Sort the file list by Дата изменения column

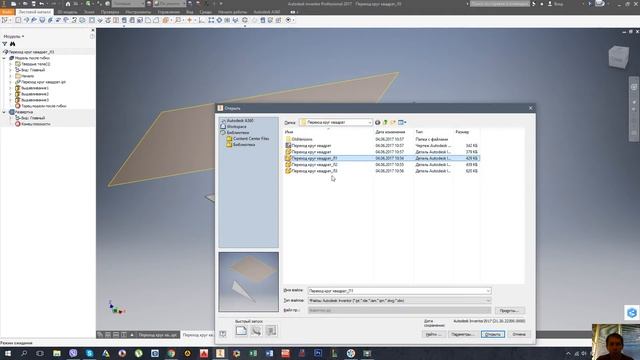390,132
